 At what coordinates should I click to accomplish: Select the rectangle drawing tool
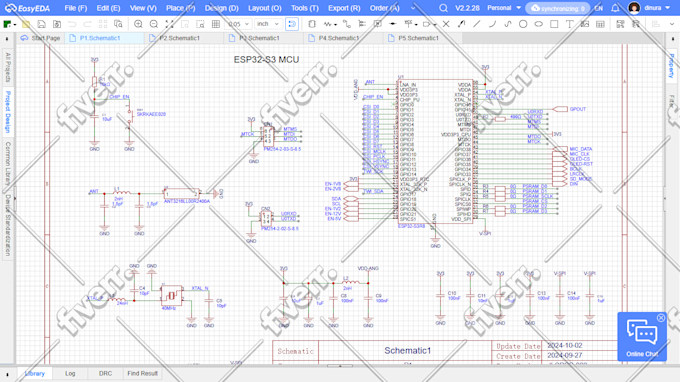[554, 24]
